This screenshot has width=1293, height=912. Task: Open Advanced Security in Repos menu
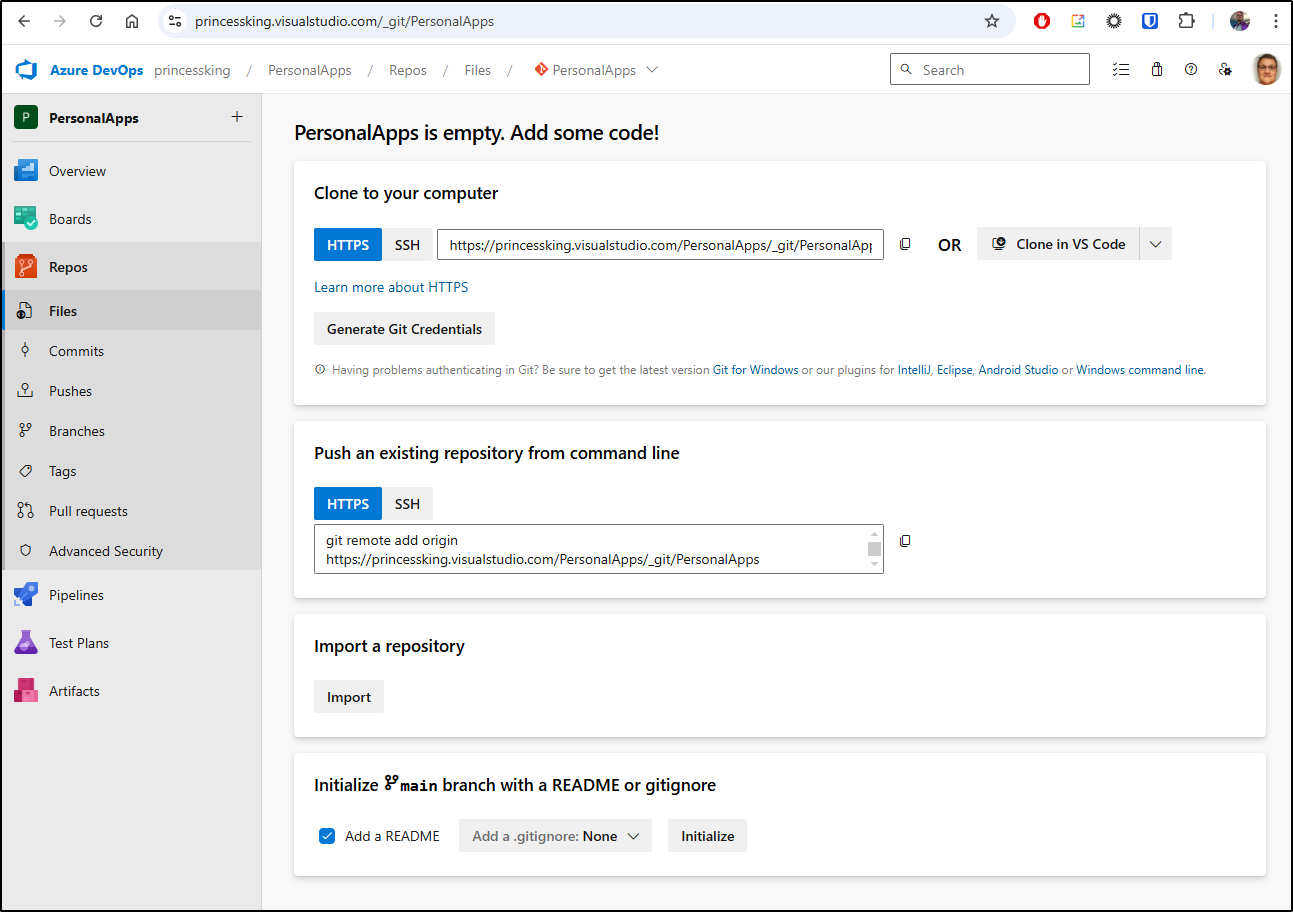click(131, 551)
